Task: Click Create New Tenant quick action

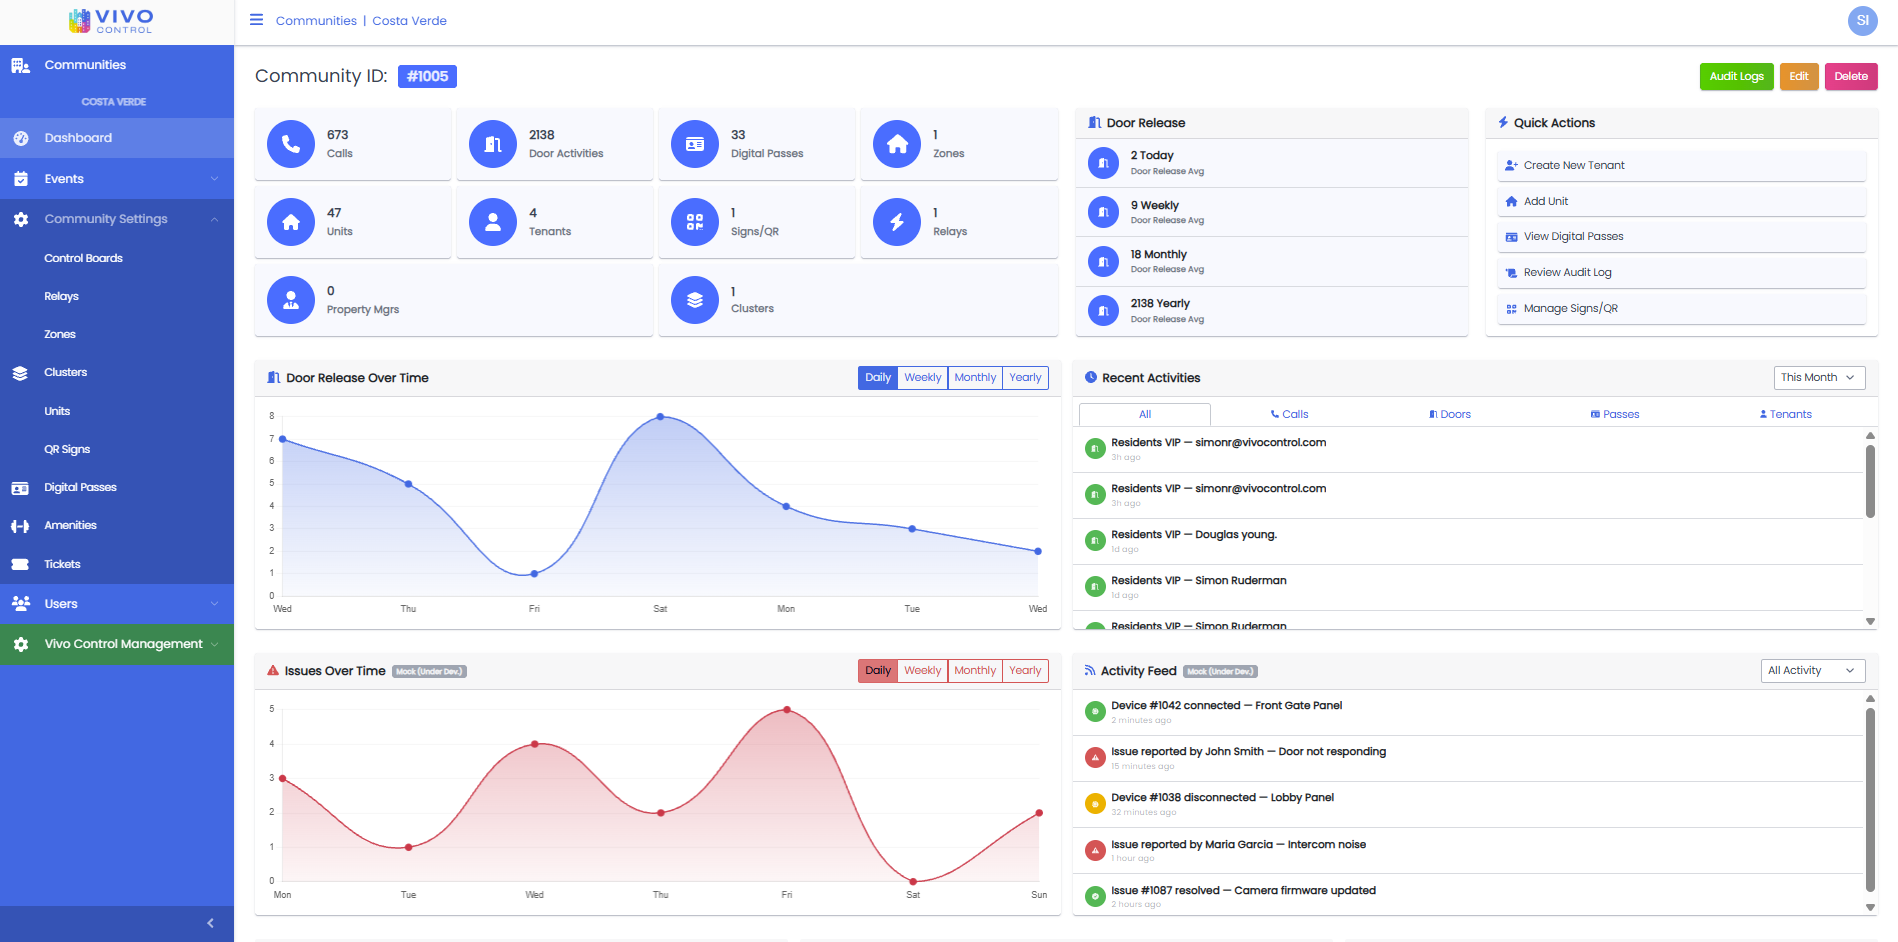Action: 1682,165
